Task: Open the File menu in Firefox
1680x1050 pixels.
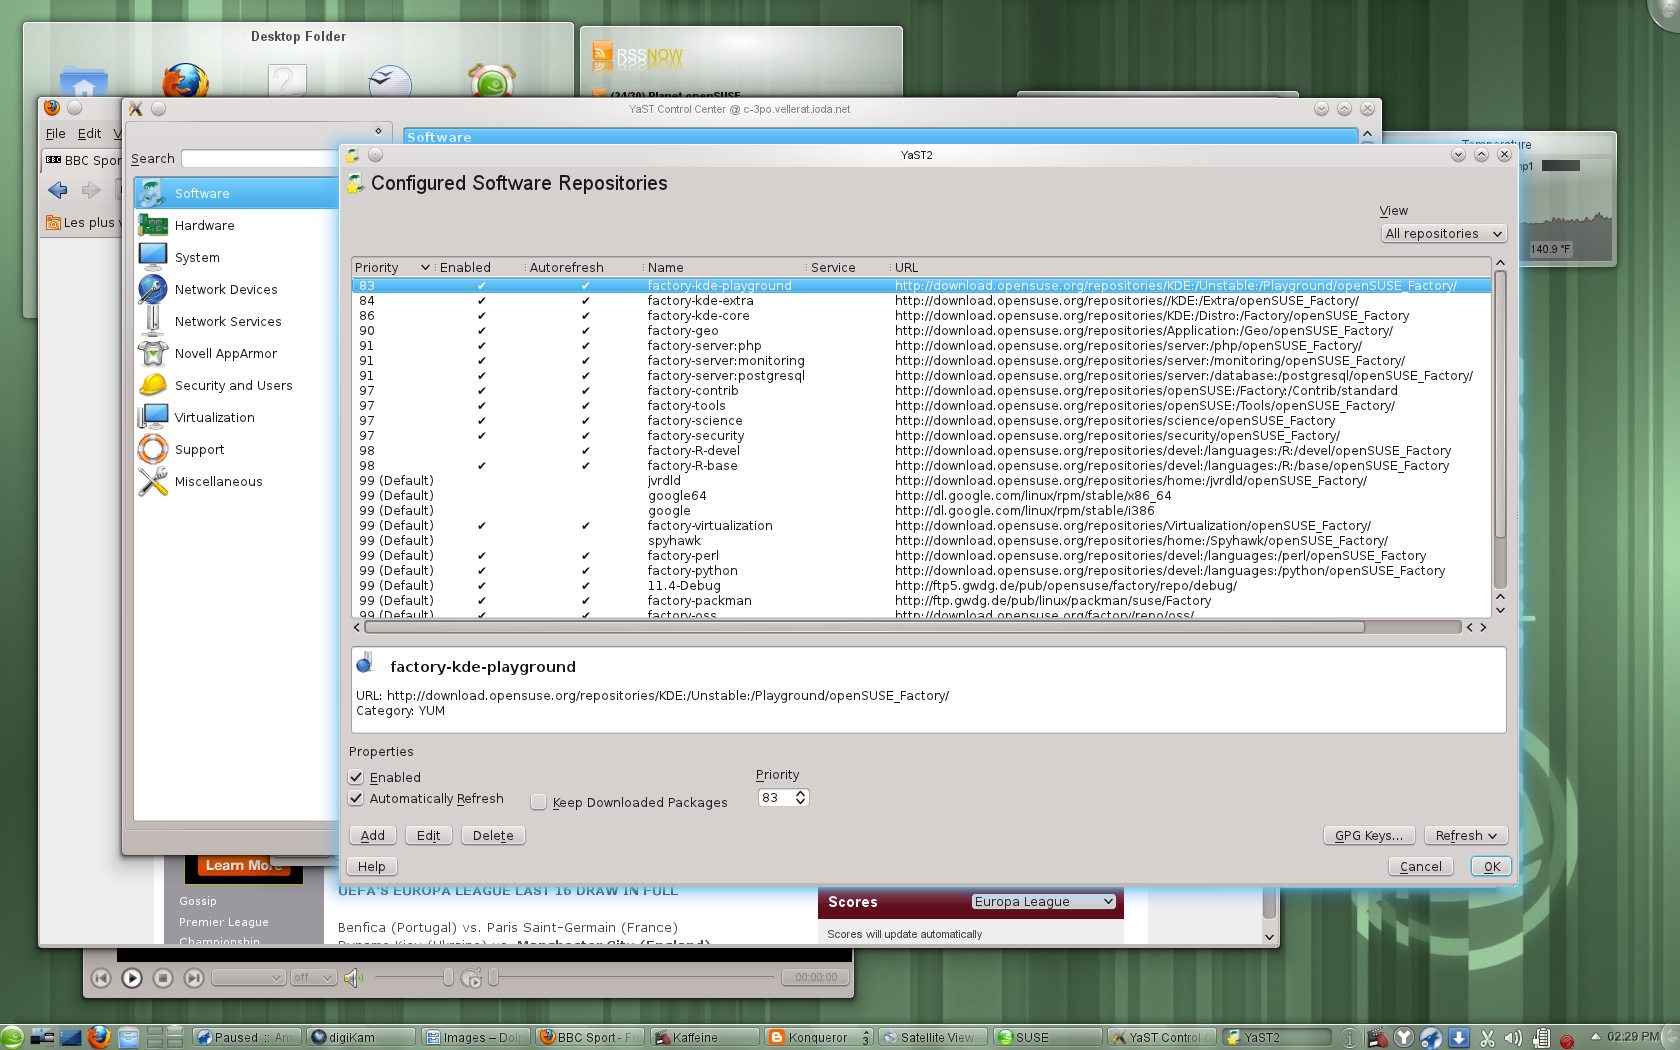Action: [x=56, y=133]
